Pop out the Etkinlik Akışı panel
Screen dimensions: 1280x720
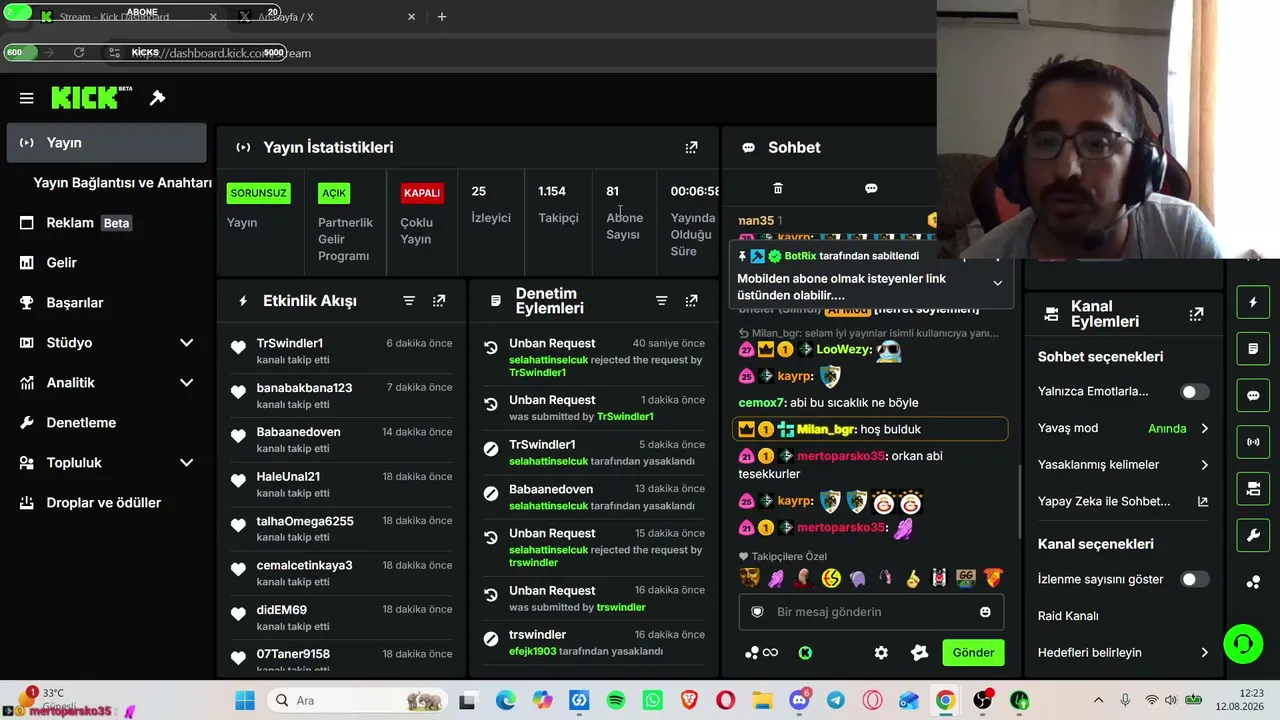click(x=439, y=301)
